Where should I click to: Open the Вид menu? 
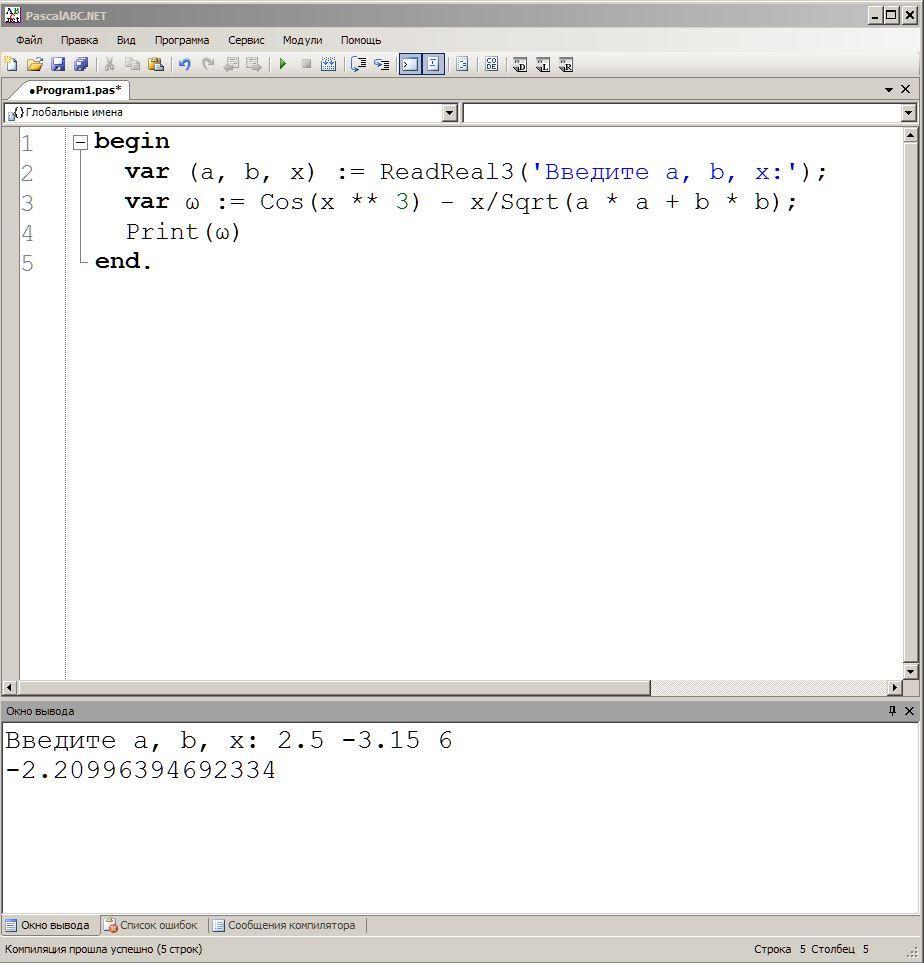click(126, 40)
